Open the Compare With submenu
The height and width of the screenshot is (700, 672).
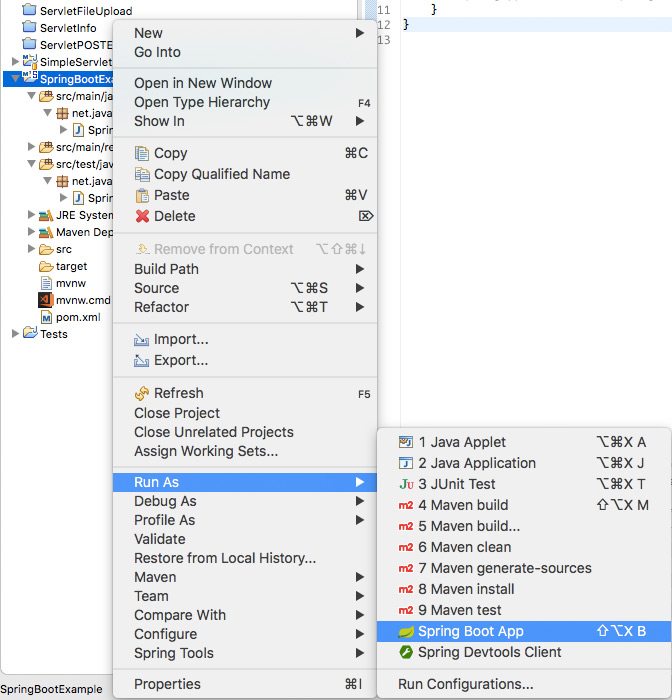click(x=245, y=615)
